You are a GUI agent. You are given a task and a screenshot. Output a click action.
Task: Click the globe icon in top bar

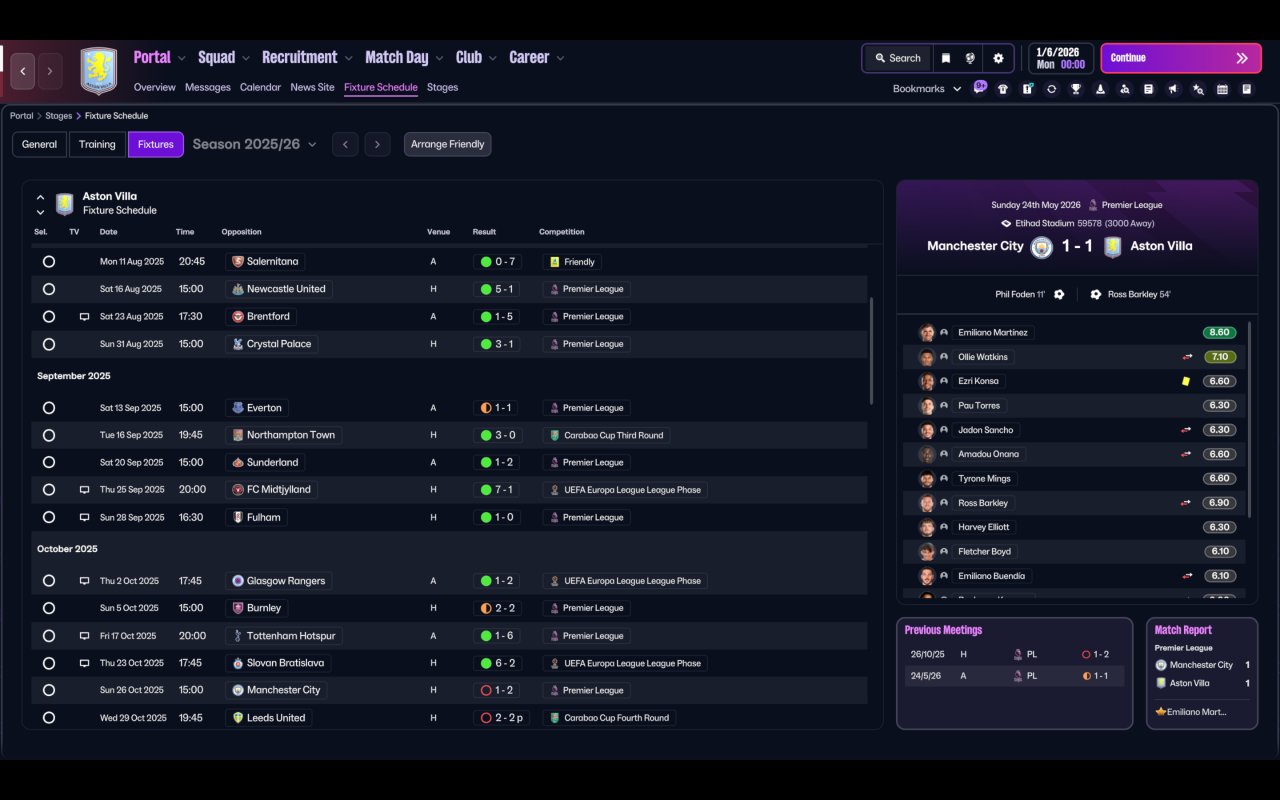click(970, 58)
